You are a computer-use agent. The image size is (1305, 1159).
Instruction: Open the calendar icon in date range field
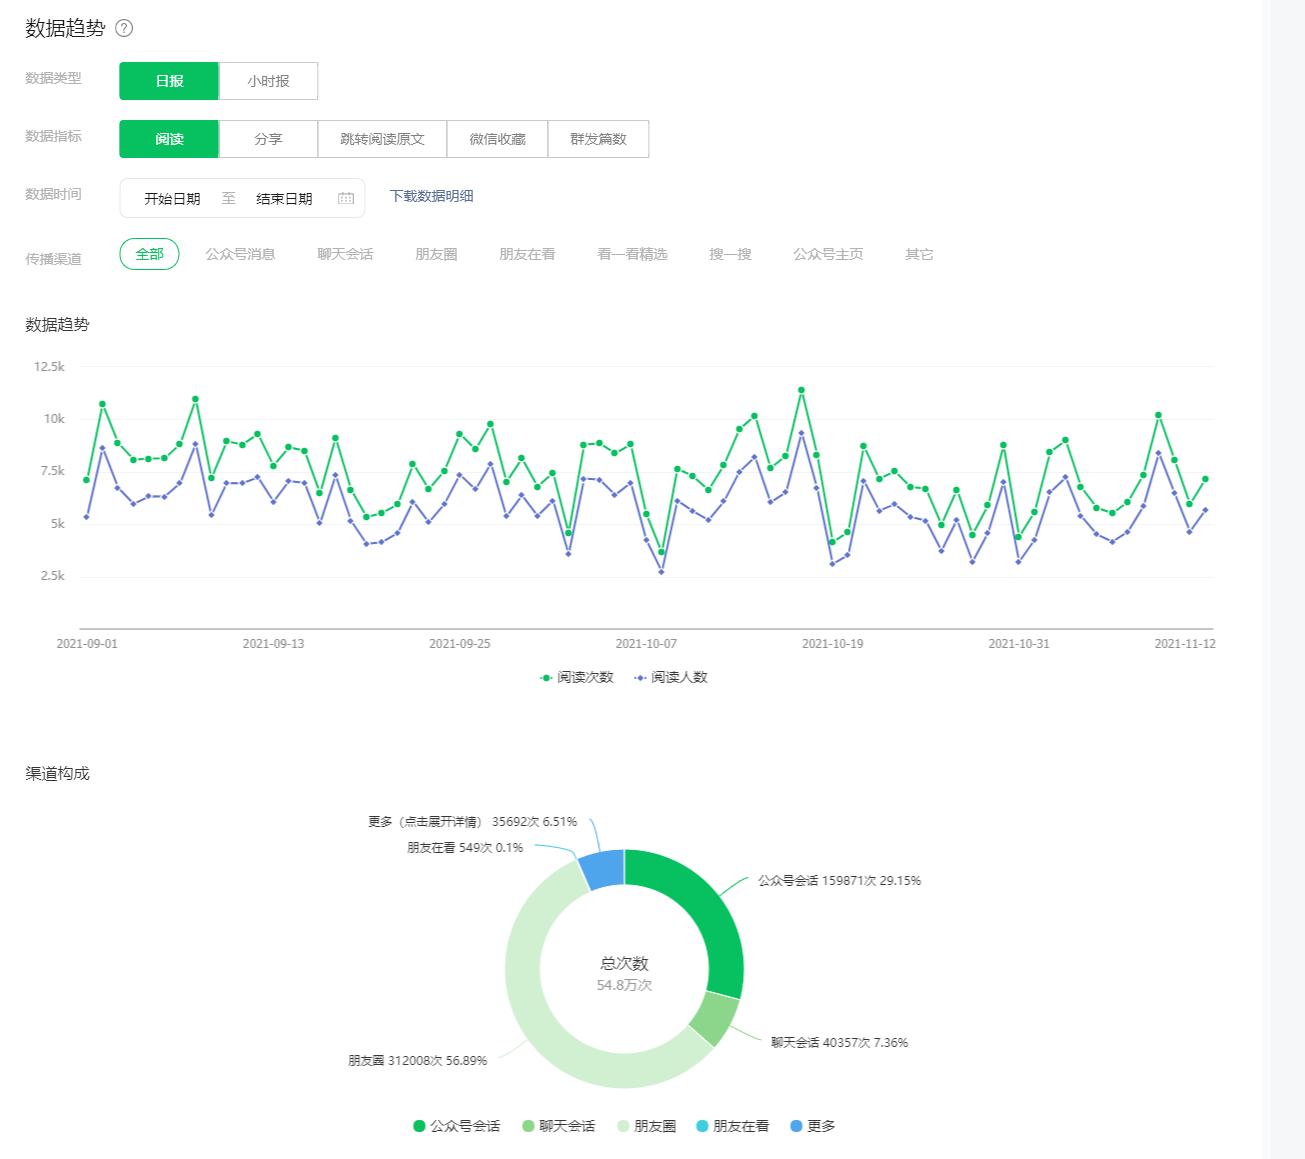tap(346, 198)
